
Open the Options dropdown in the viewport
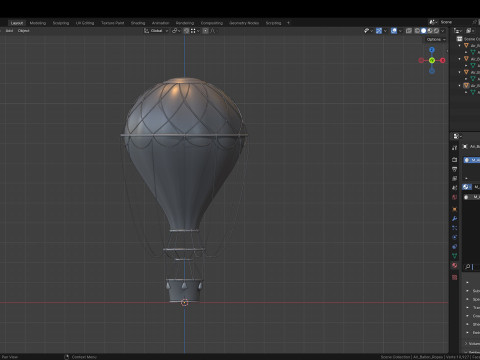[436, 39]
